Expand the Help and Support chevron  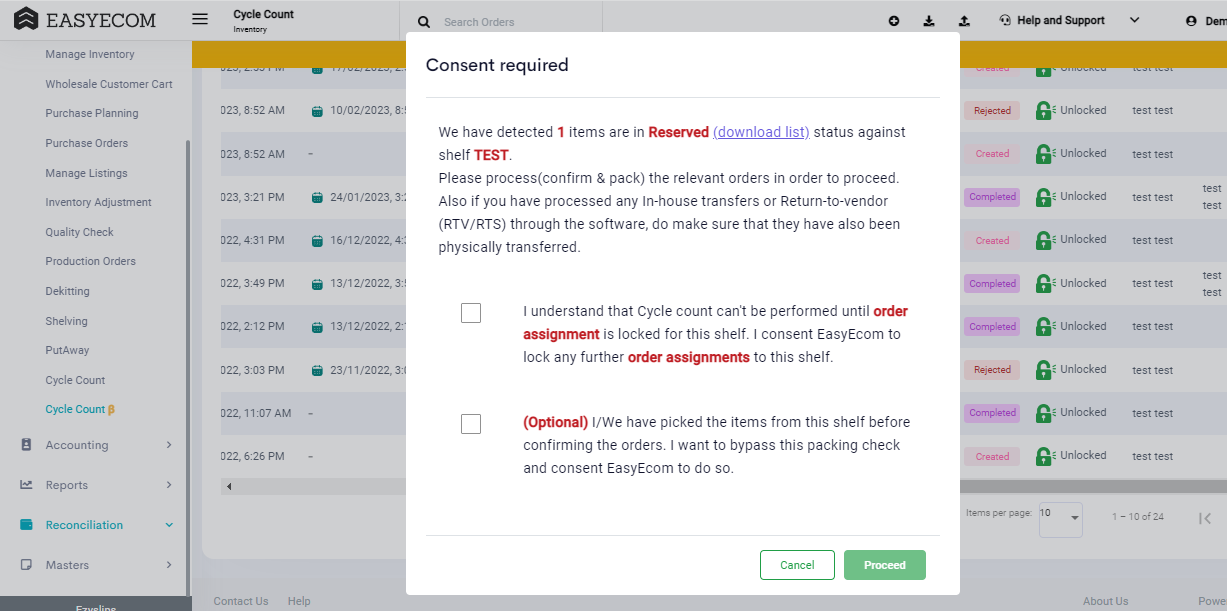click(1134, 20)
